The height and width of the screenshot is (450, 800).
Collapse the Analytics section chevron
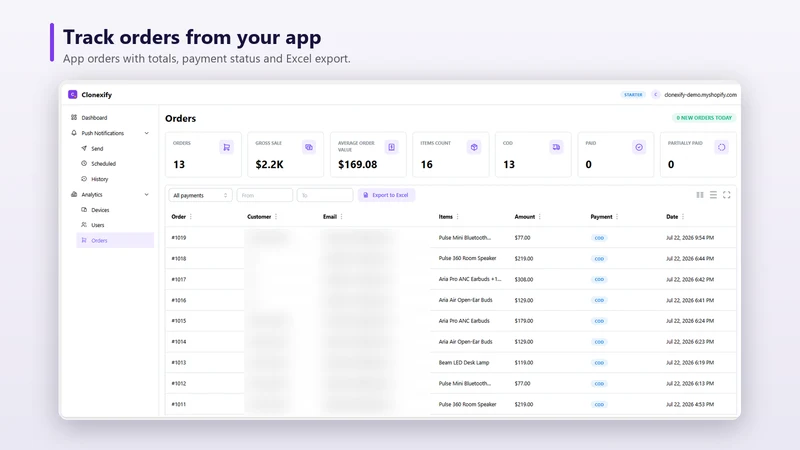(146, 194)
